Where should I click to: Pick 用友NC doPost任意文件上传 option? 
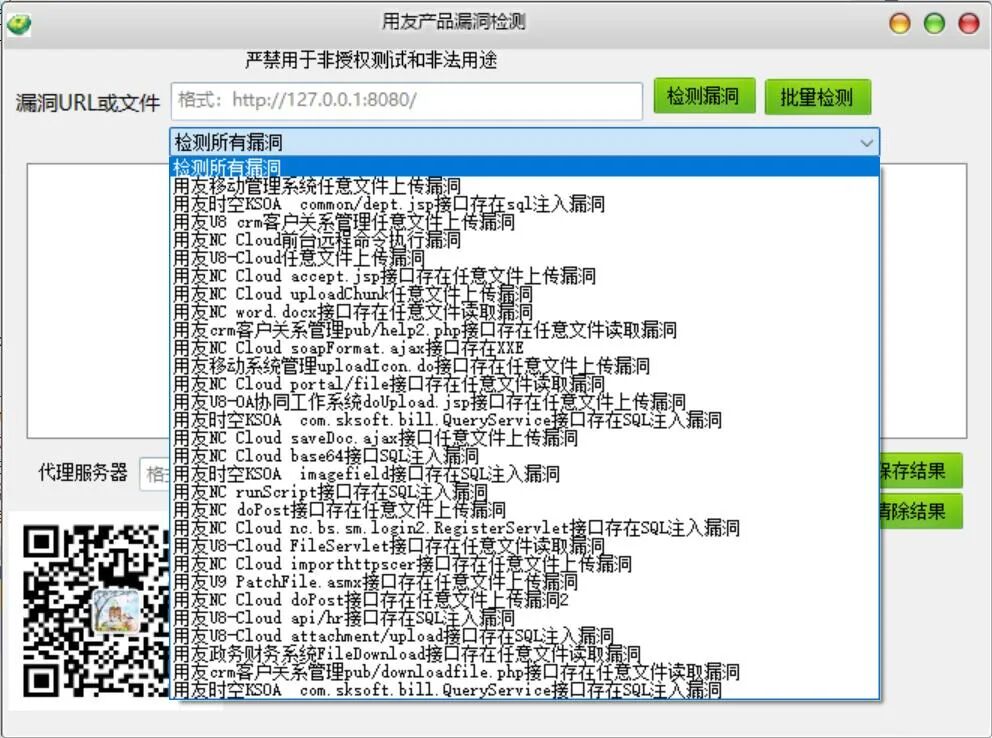[x=524, y=510]
